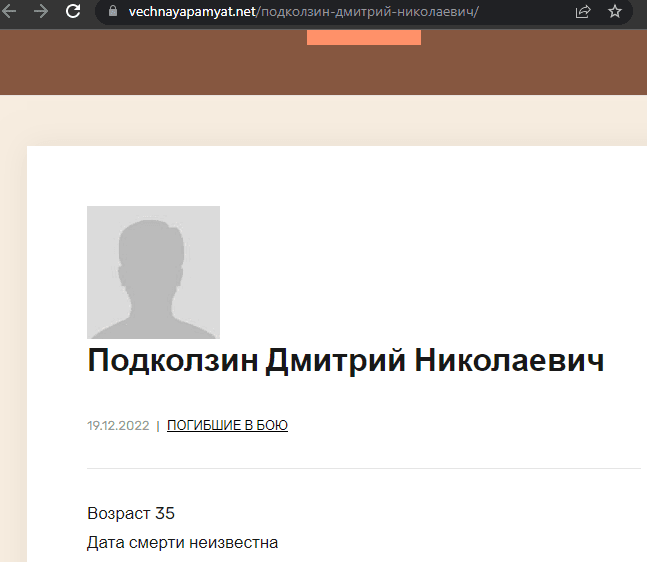Image resolution: width=647 pixels, height=562 pixels.
Task: Click the post date 19.12.2022
Action: 118,425
